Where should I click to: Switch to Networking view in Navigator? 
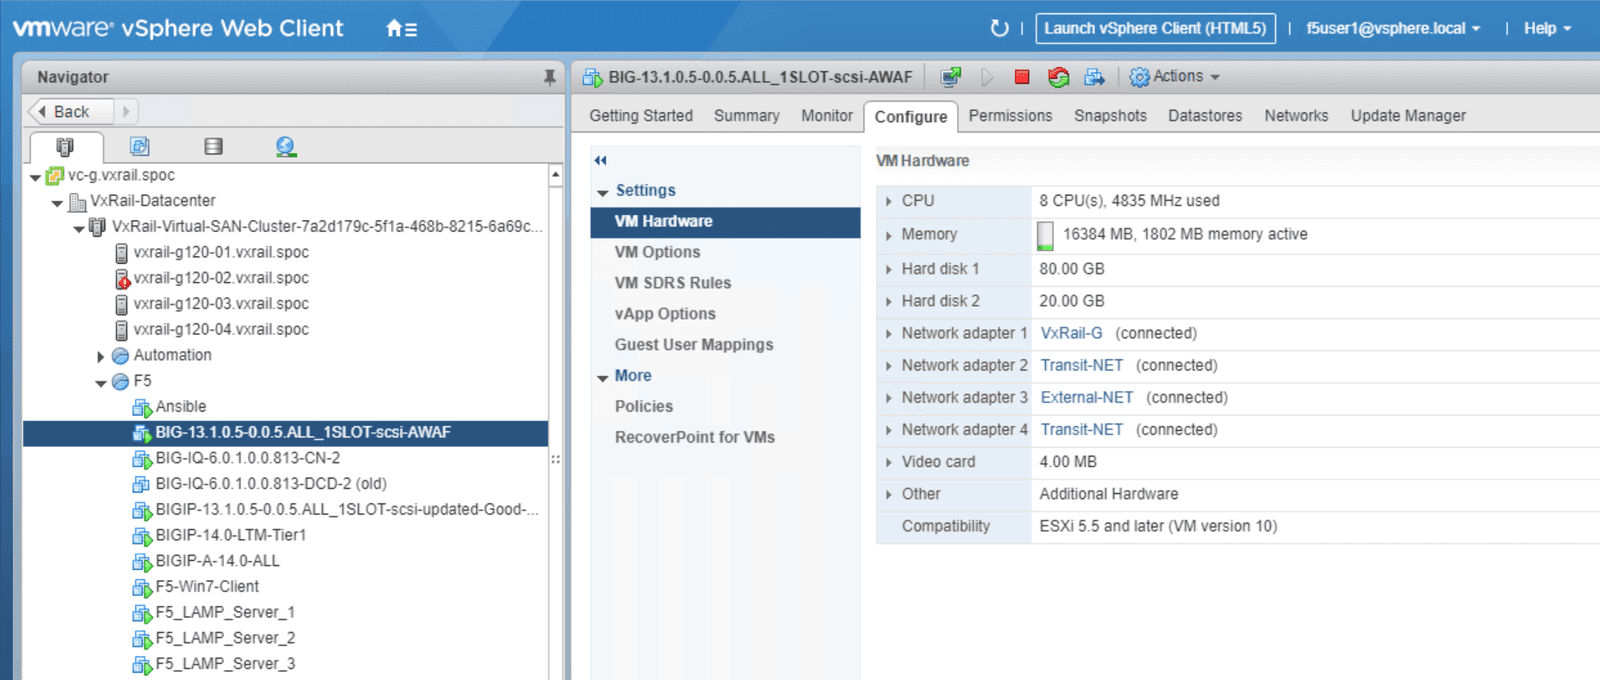286,147
